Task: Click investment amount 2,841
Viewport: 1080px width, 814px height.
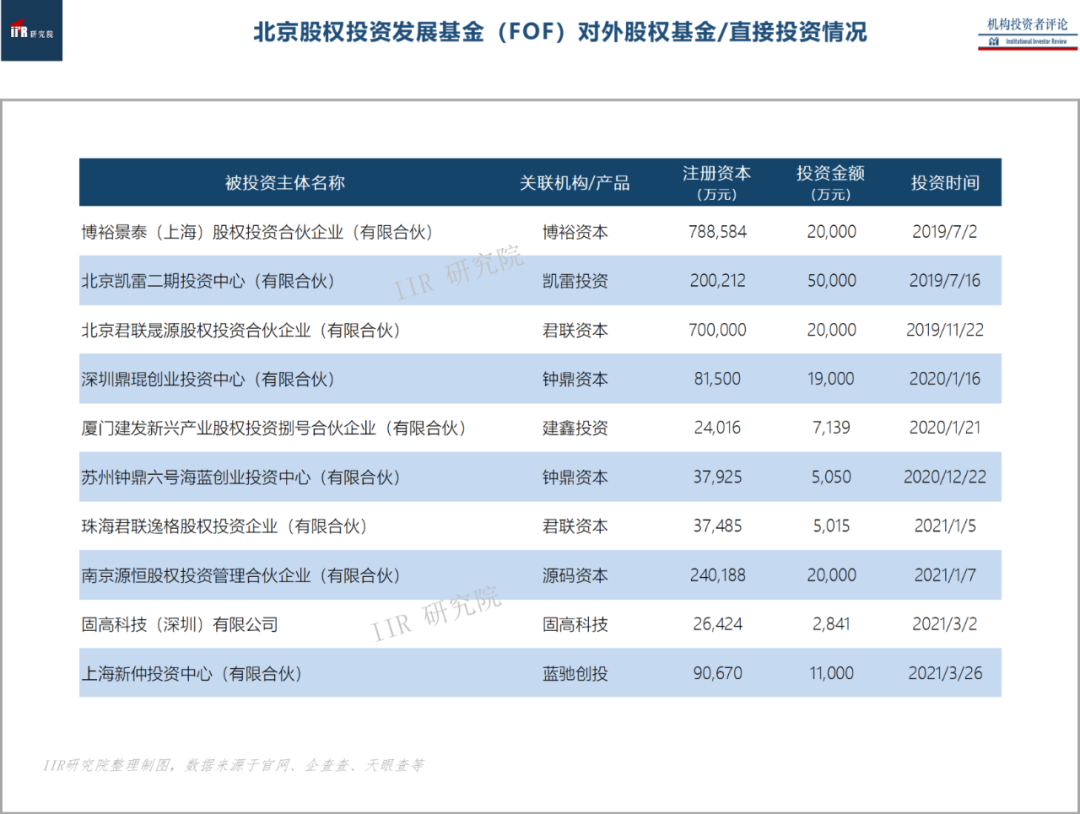Action: [x=831, y=625]
